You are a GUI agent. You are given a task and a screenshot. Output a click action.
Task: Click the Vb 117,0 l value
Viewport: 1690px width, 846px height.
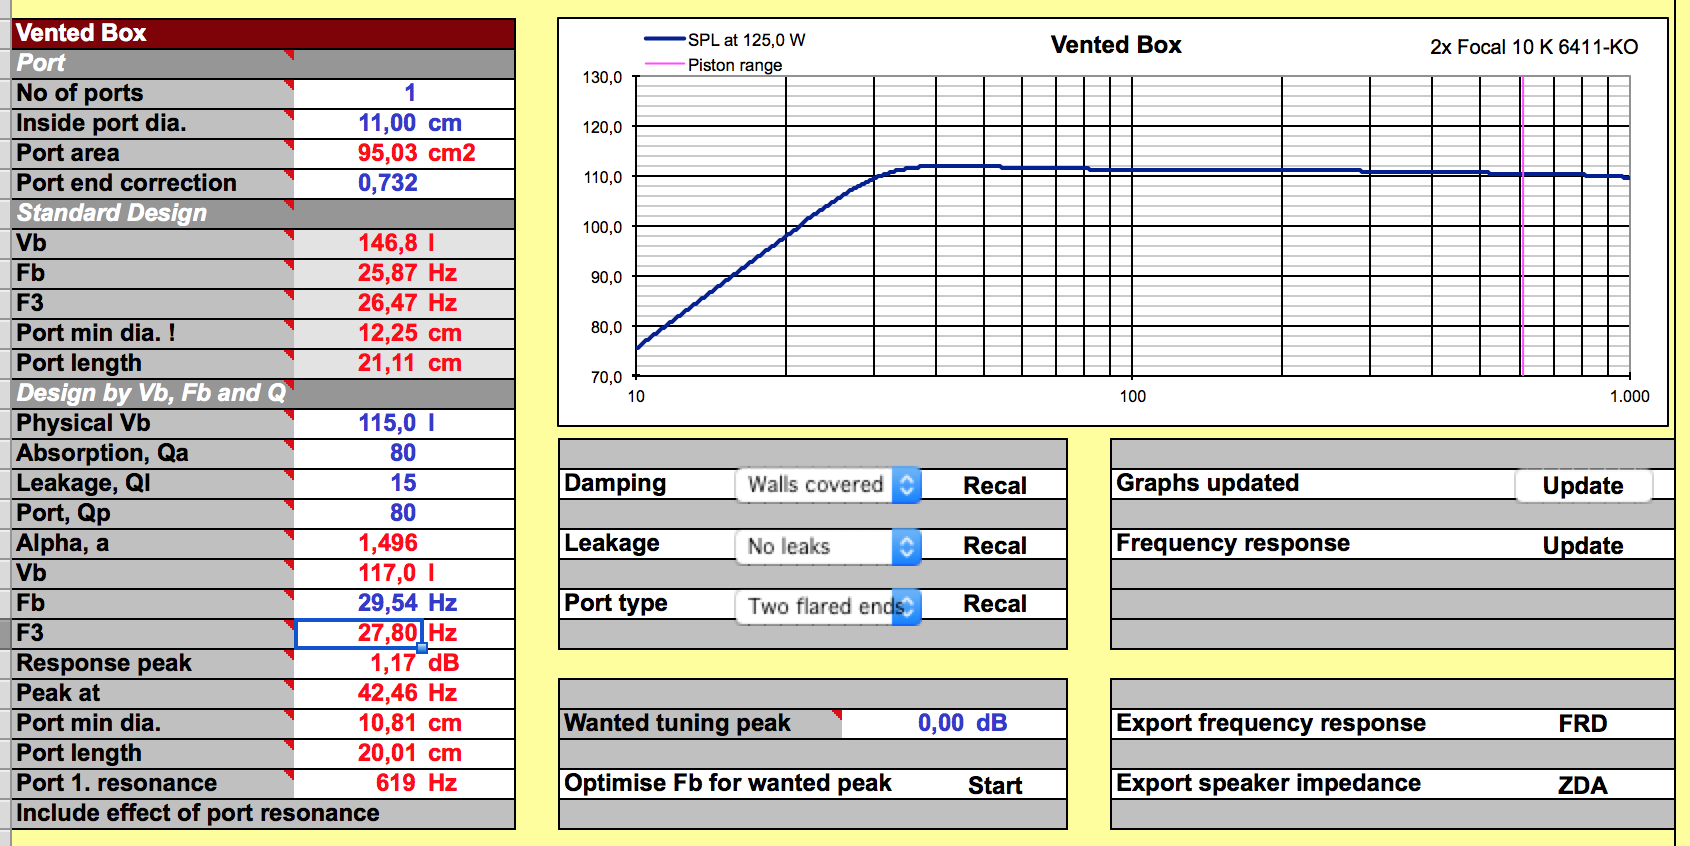(404, 573)
